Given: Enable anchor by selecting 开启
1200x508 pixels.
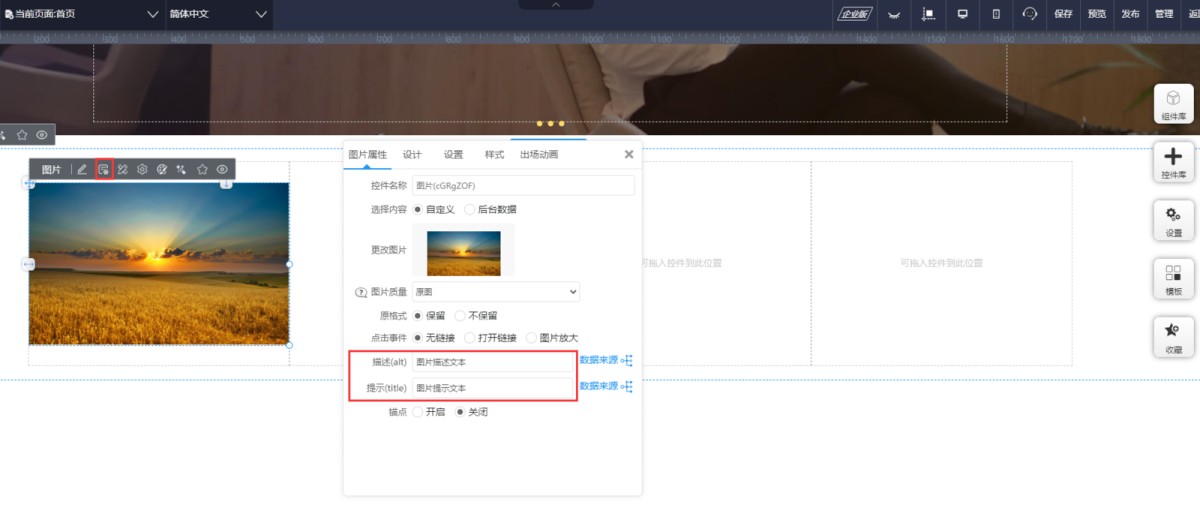Looking at the screenshot, I should pyautogui.click(x=418, y=412).
